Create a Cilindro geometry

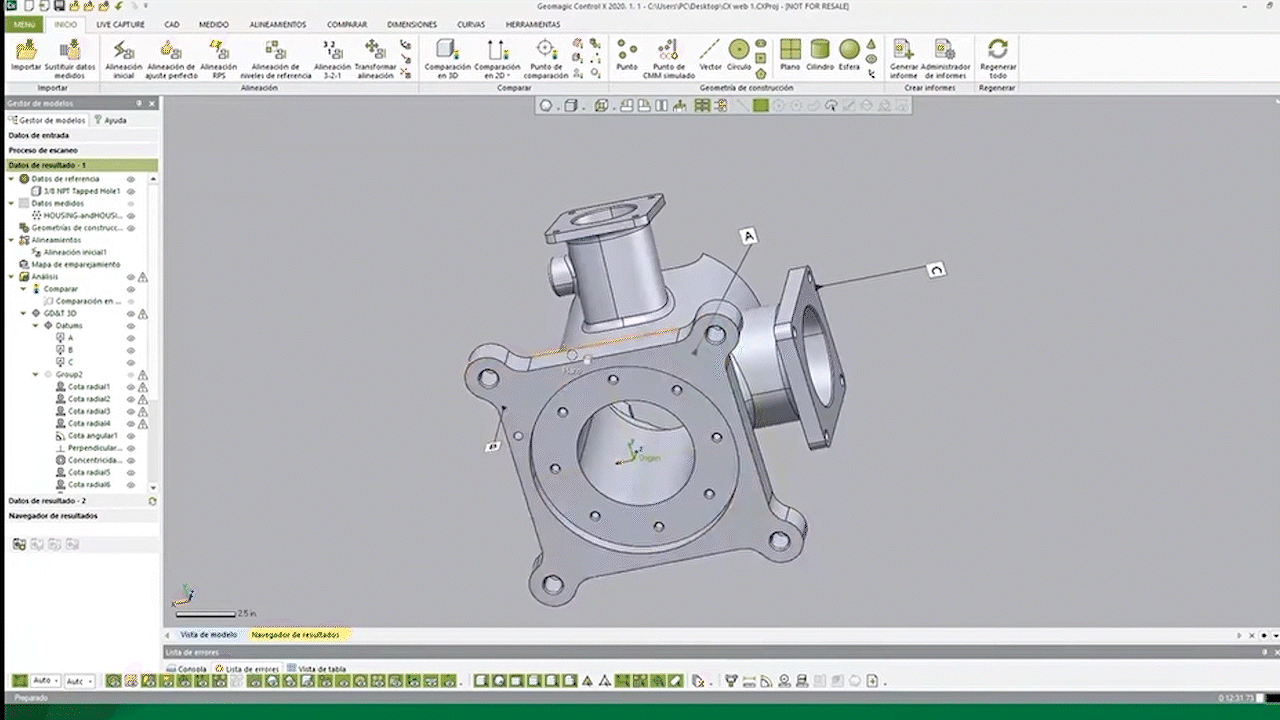coord(820,55)
